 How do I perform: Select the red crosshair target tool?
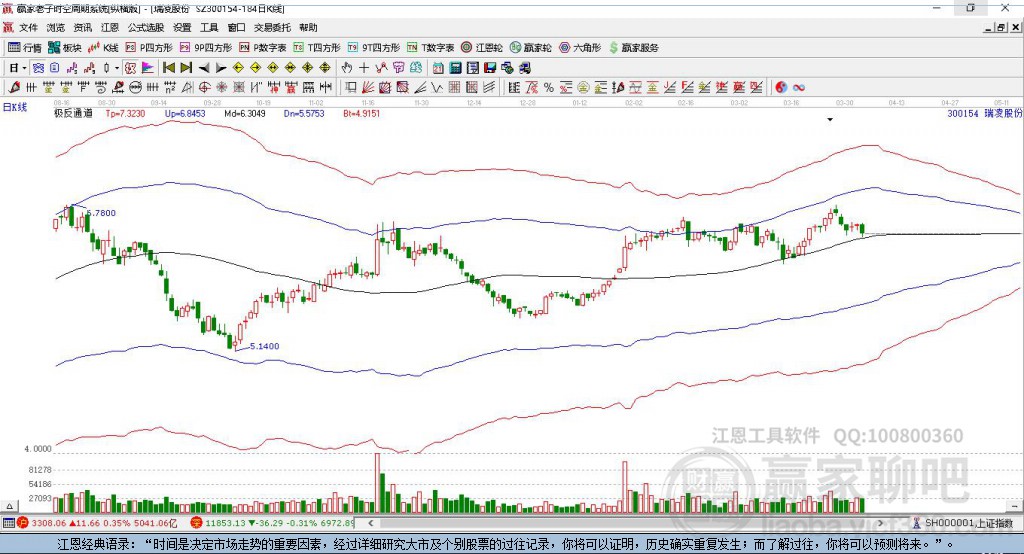pyautogui.click(x=204, y=88)
